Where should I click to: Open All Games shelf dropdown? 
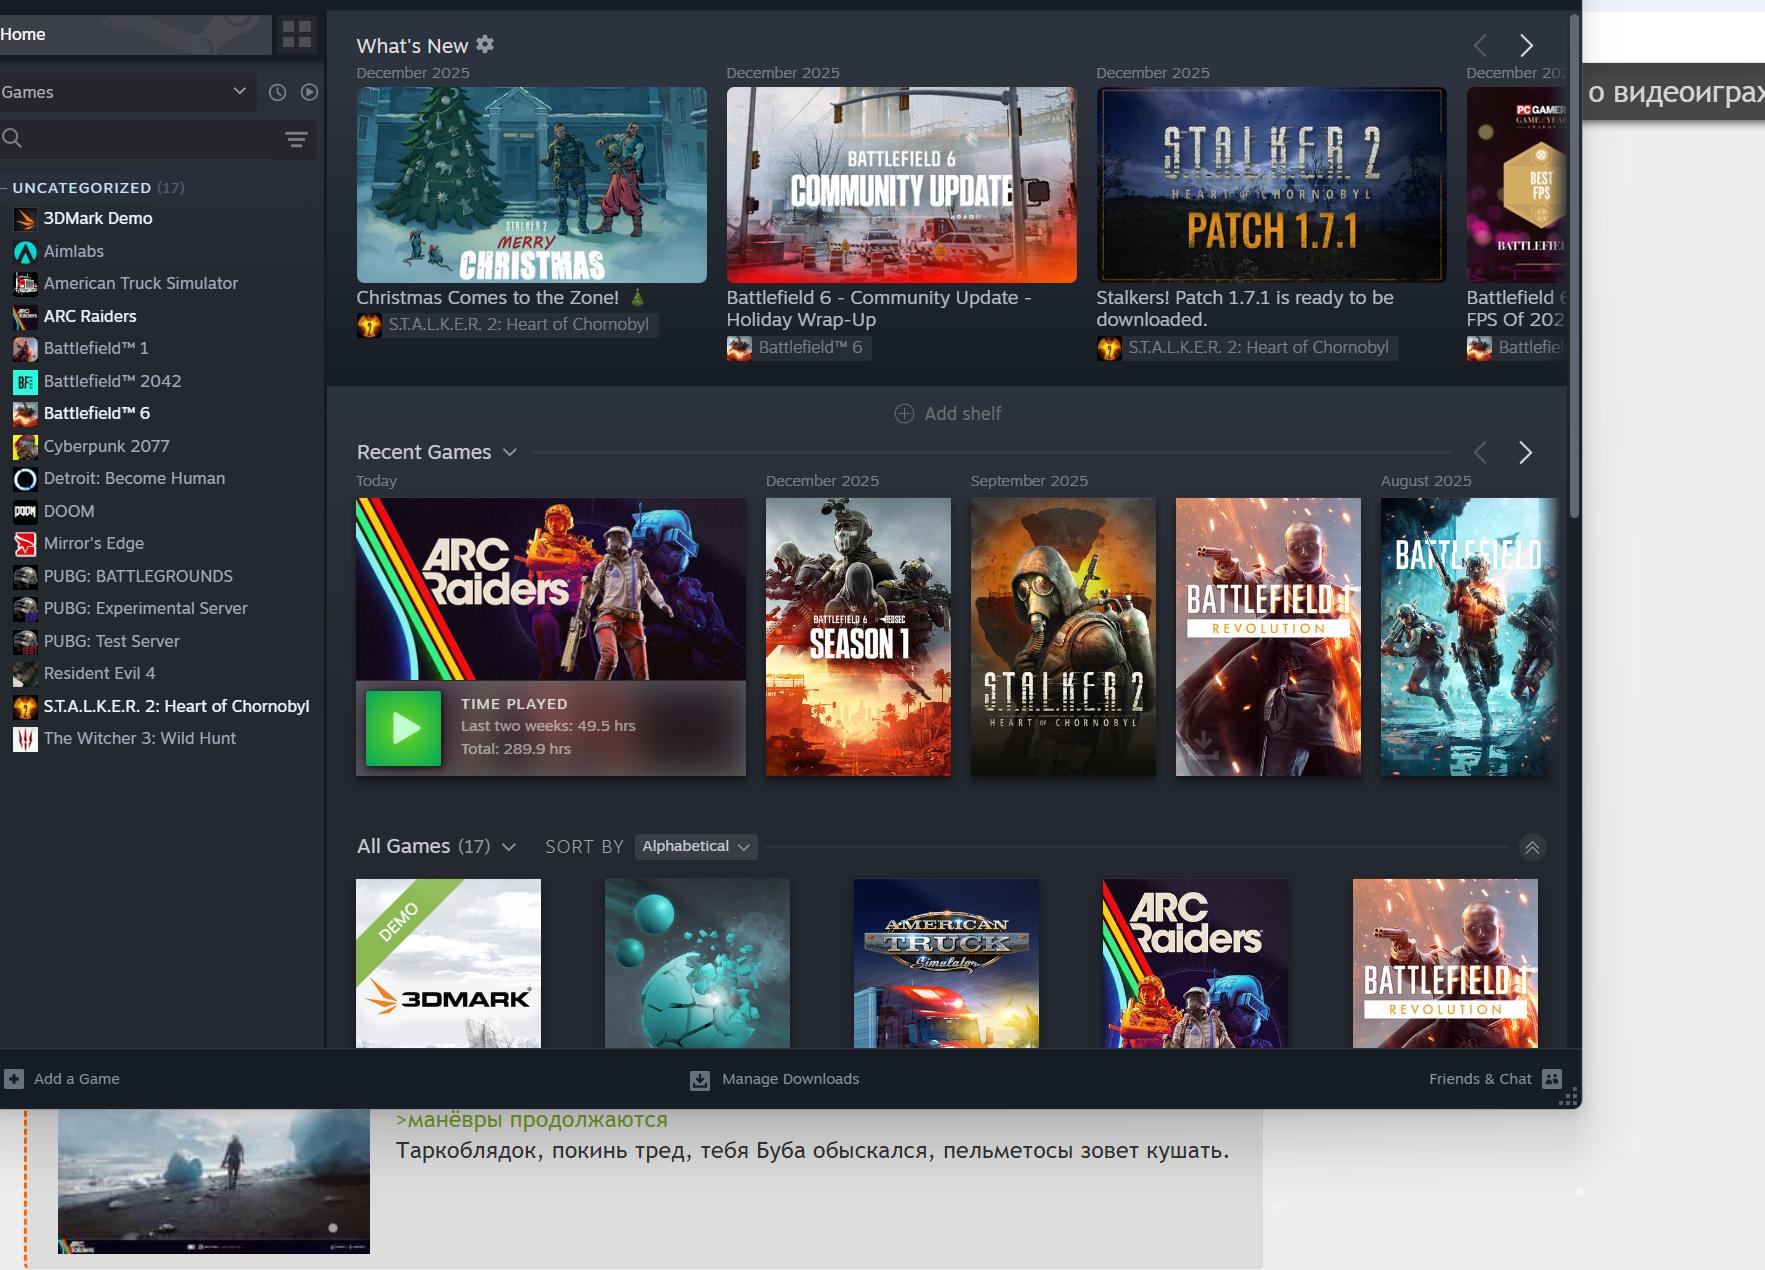509,848
